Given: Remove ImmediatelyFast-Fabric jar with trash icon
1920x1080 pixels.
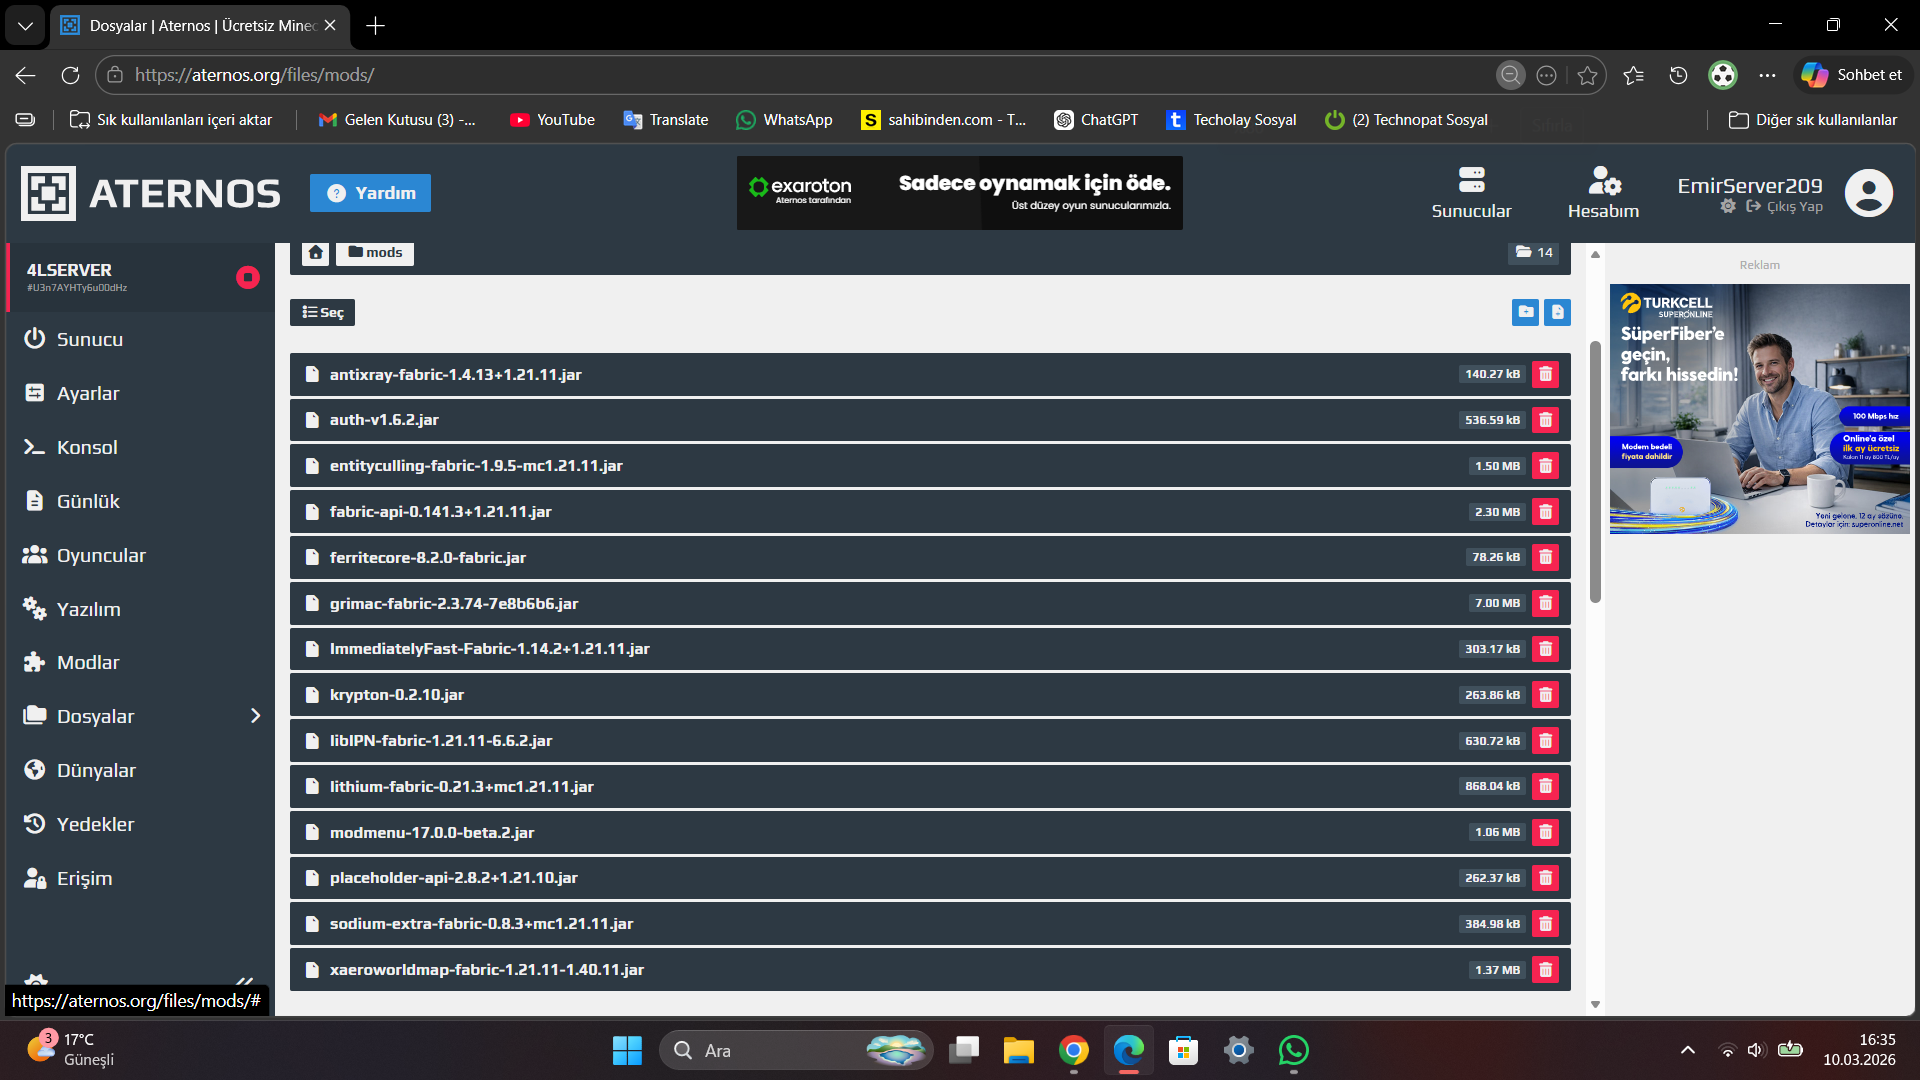Looking at the screenshot, I should pyautogui.click(x=1545, y=649).
